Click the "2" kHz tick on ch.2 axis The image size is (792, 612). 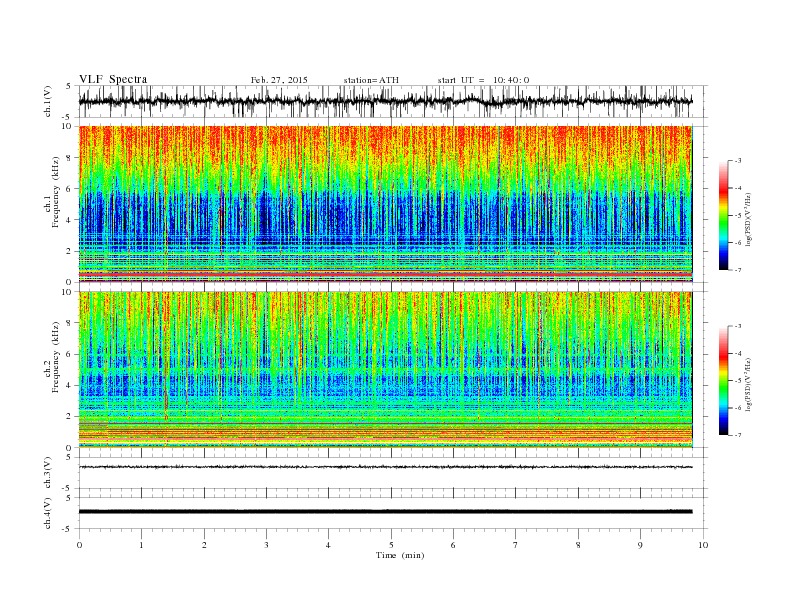point(69,417)
